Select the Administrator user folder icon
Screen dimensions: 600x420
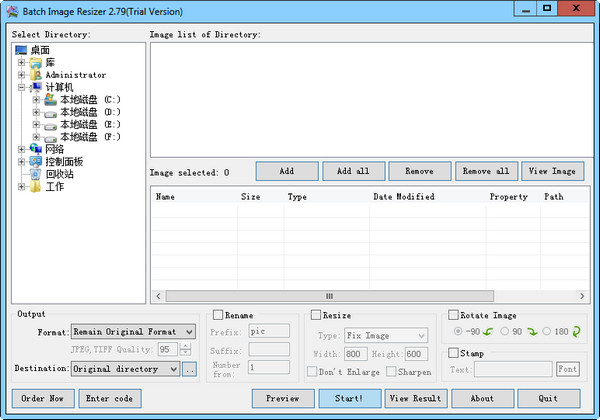click(36, 74)
